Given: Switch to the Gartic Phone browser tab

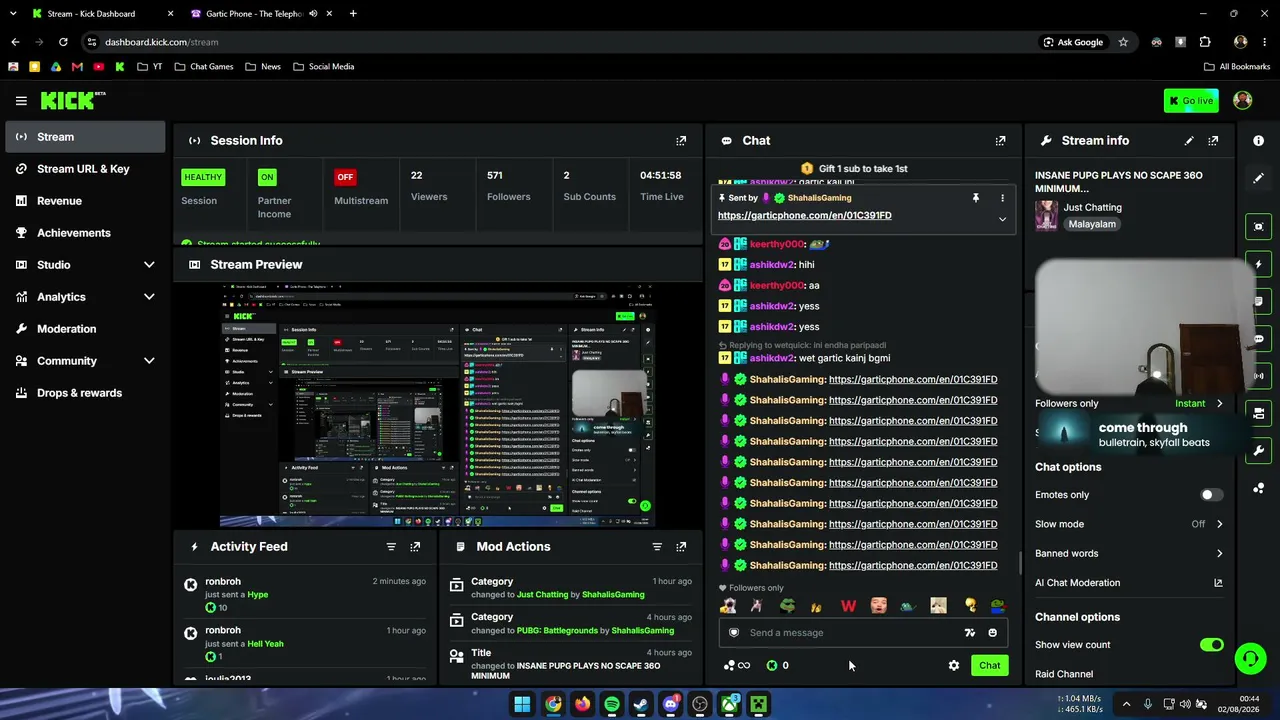Looking at the screenshot, I should [x=254, y=14].
